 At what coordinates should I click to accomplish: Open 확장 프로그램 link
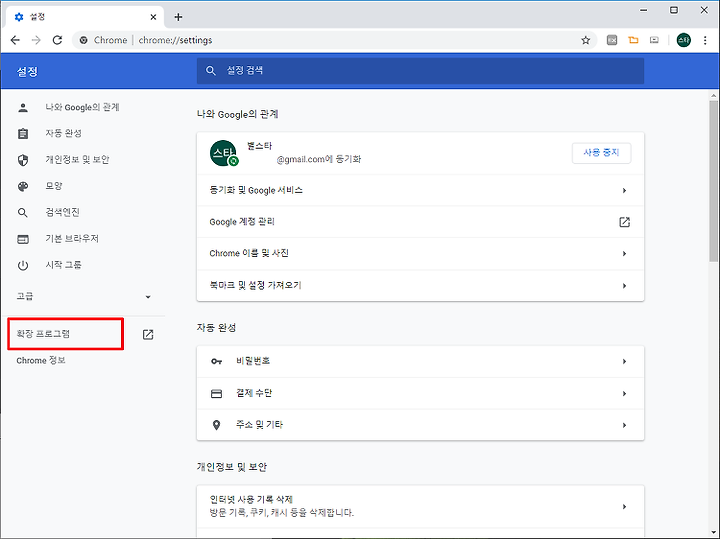point(43,334)
